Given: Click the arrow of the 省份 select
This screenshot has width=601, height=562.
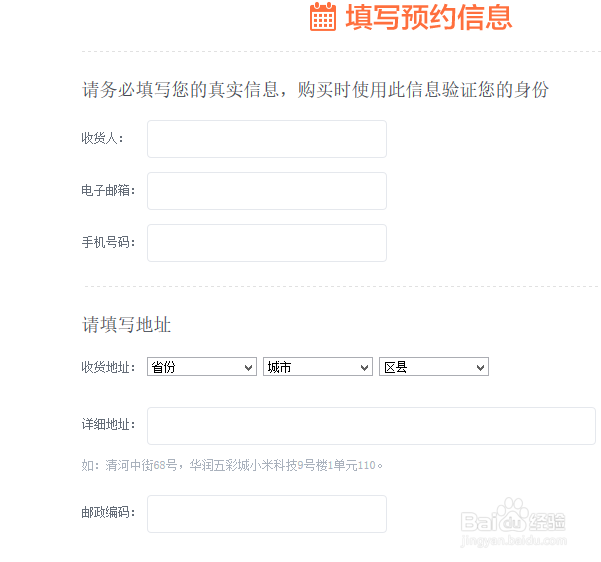Looking at the screenshot, I should [248, 368].
